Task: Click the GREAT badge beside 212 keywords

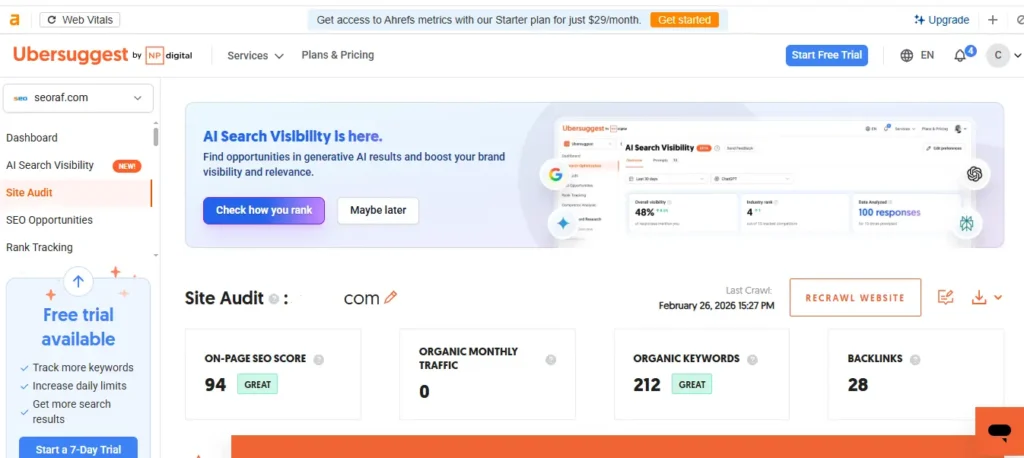Action: point(692,384)
